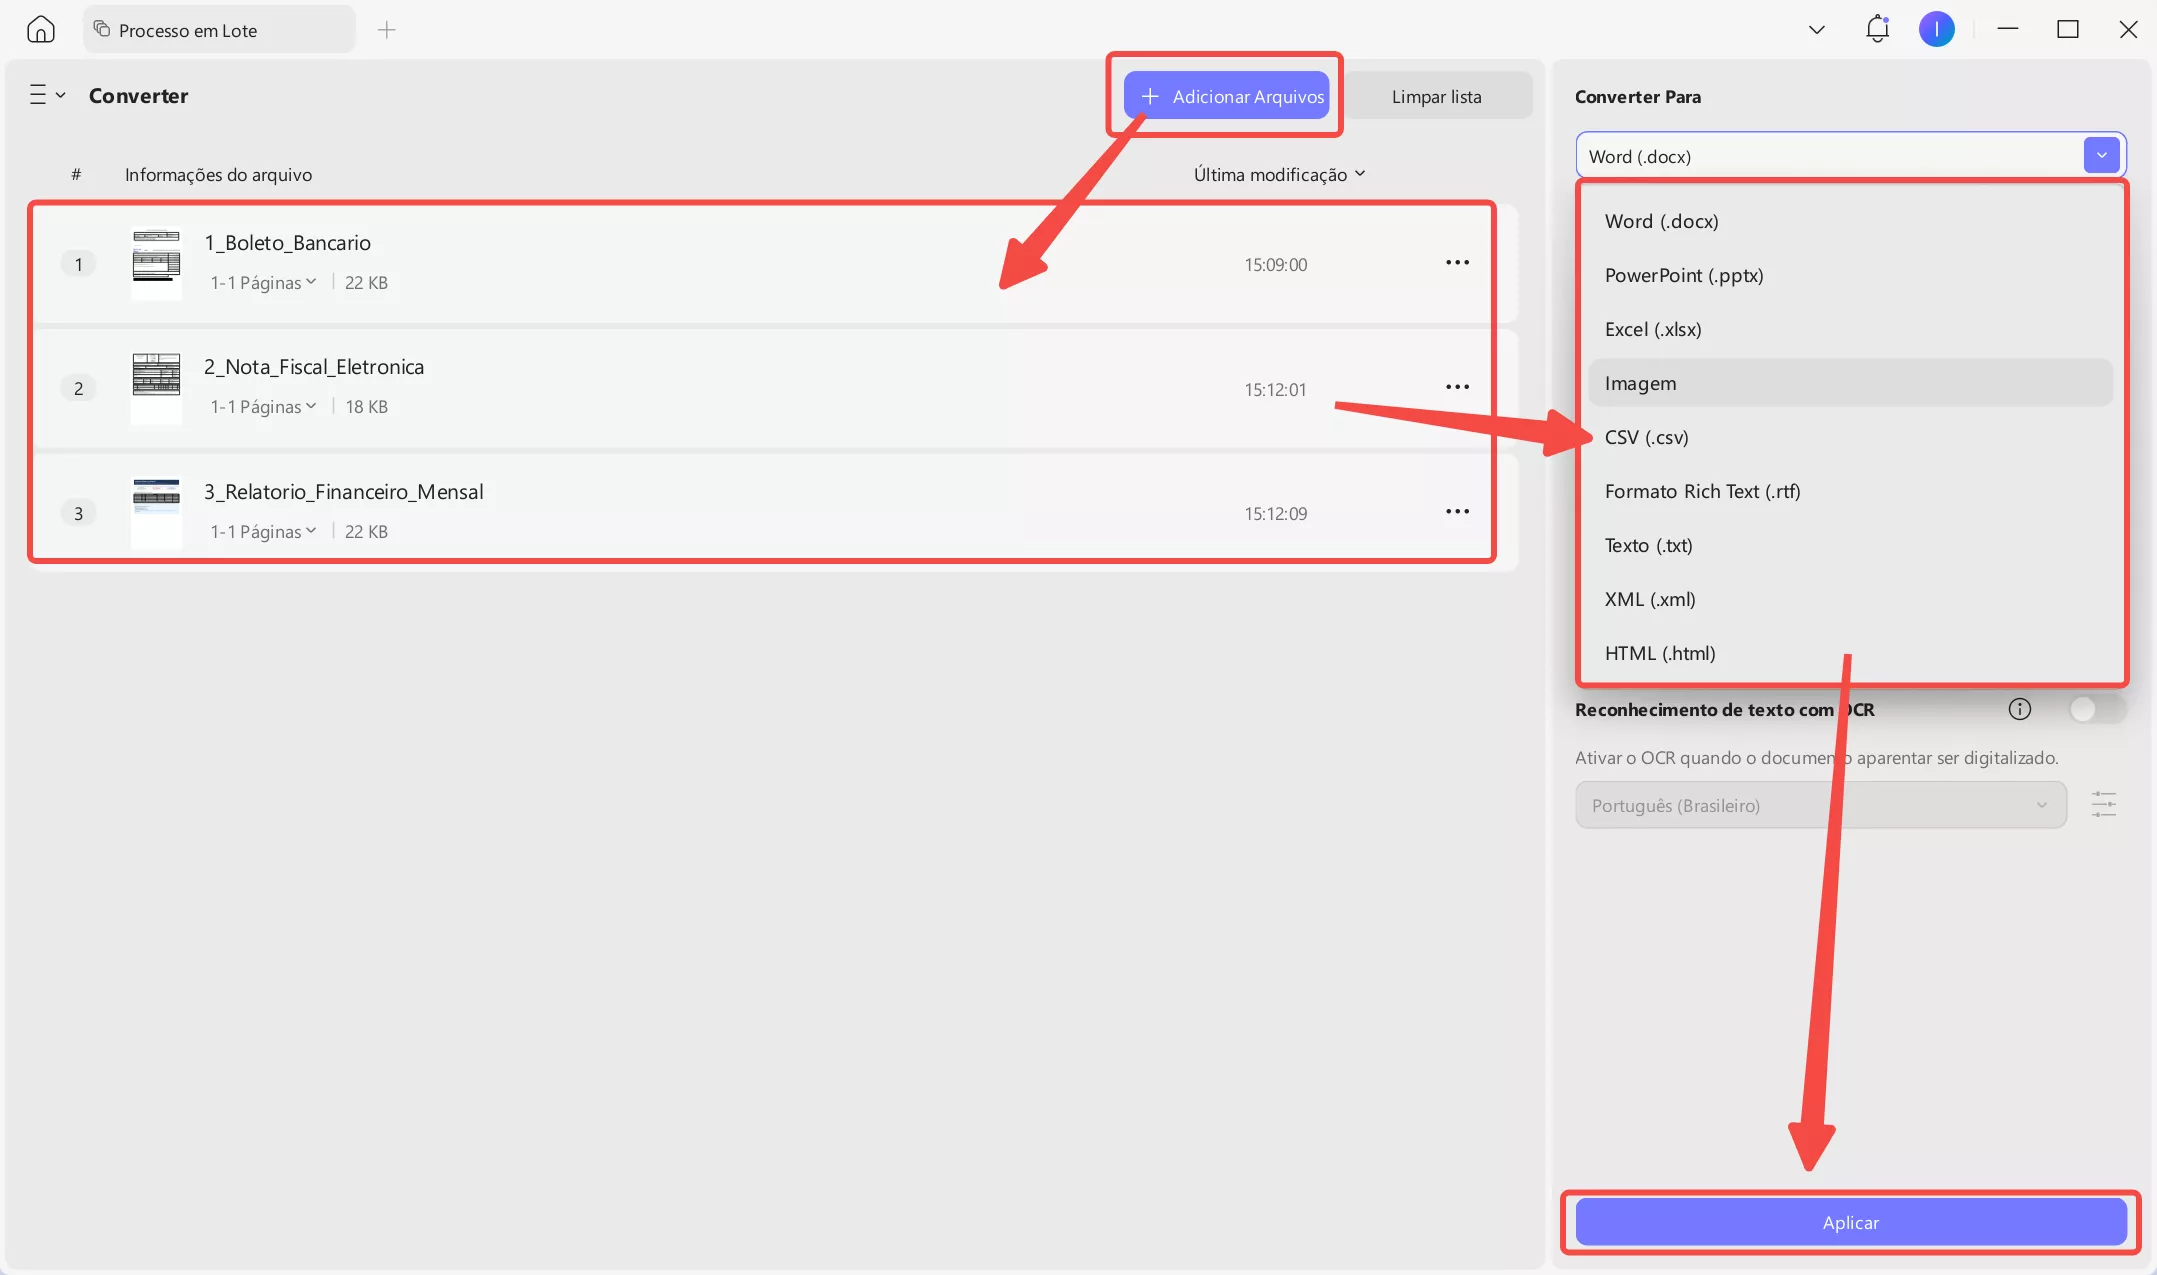Viewport: 2157px width, 1275px height.
Task: Maximize the application window
Action: [x=2067, y=29]
